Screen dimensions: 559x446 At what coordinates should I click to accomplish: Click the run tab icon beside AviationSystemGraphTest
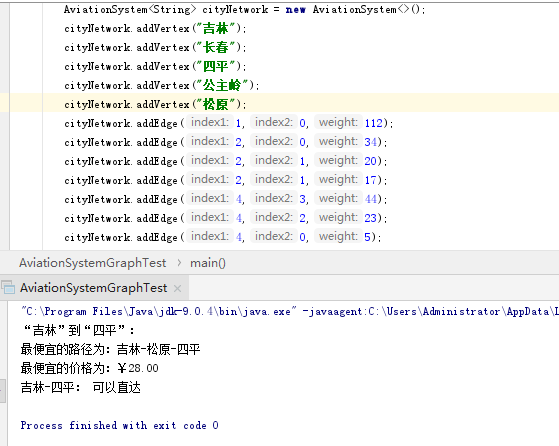click(x=8, y=287)
